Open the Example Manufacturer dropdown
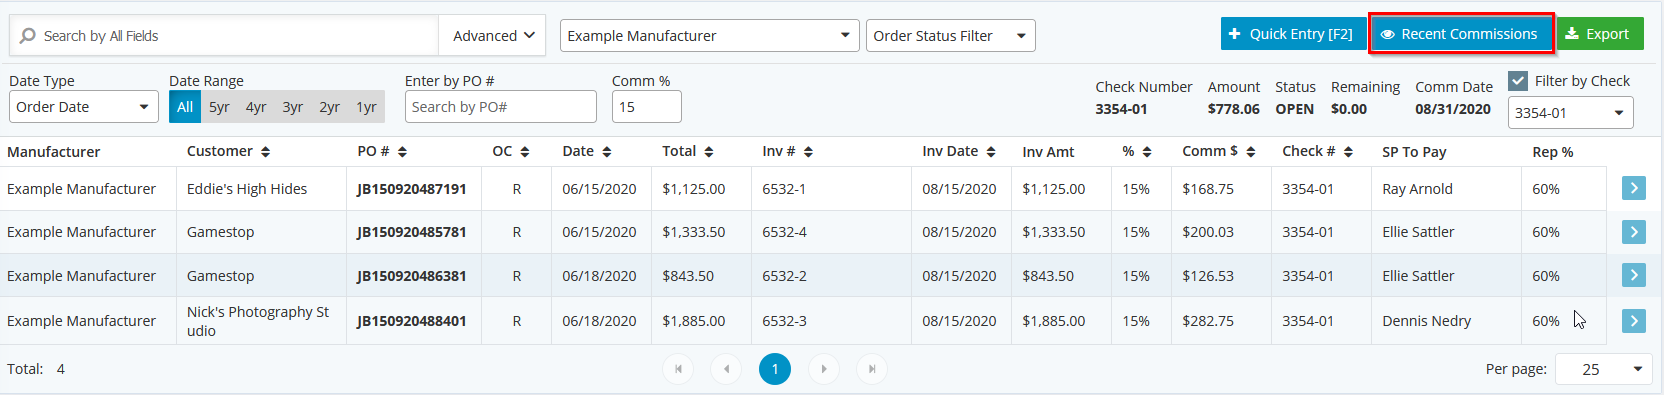The image size is (1664, 395). tap(709, 36)
